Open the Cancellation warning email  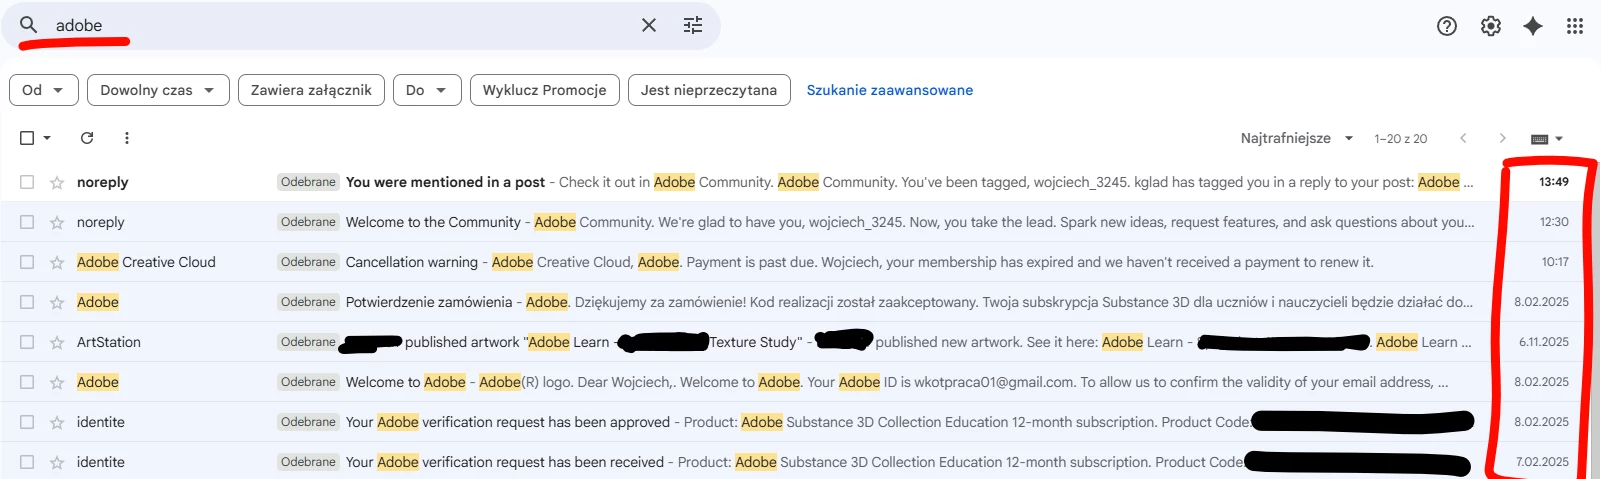[x=800, y=262]
